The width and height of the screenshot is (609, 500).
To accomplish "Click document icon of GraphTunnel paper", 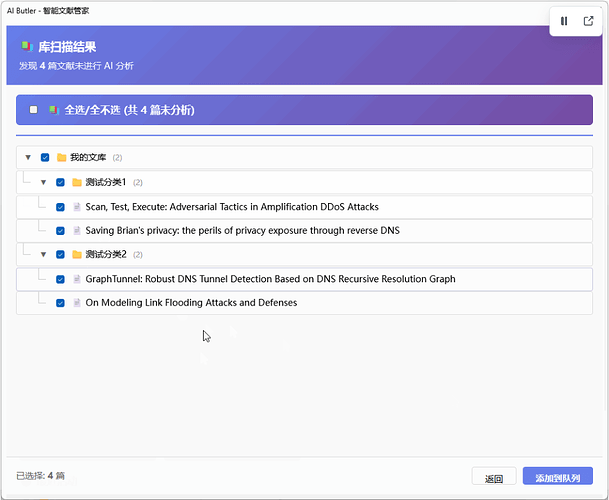I will pyautogui.click(x=77, y=279).
